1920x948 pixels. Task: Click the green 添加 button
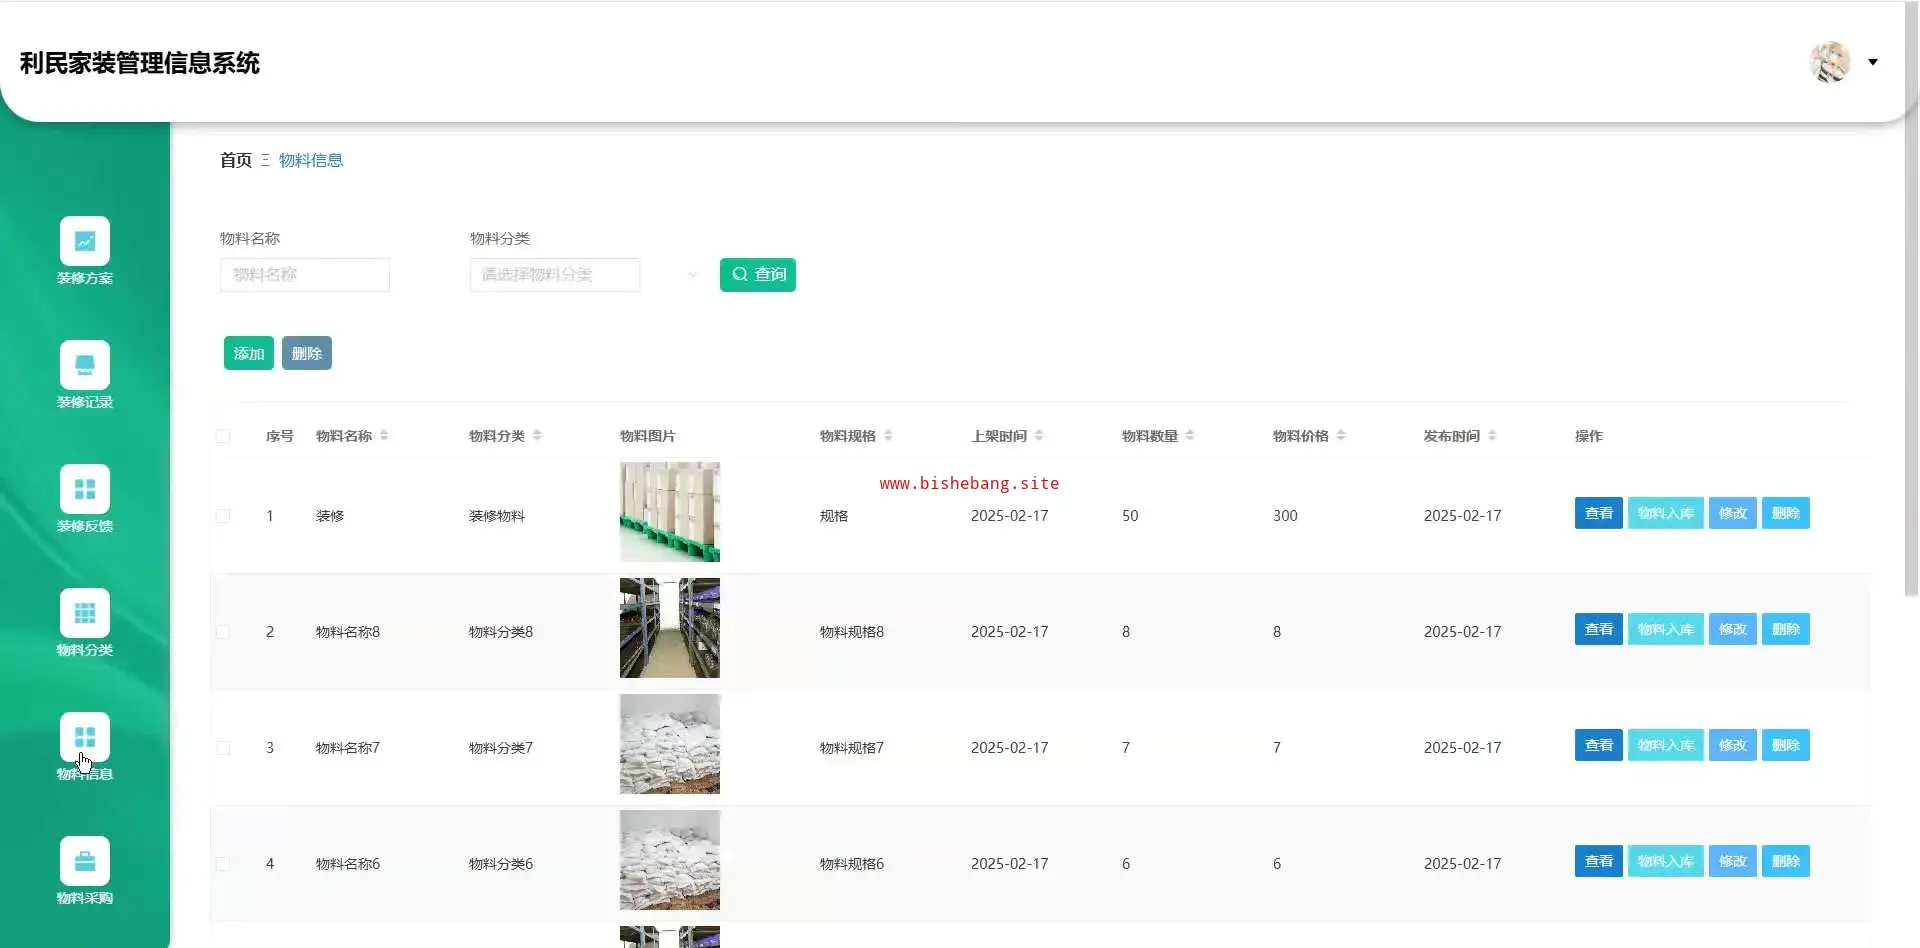(x=248, y=353)
